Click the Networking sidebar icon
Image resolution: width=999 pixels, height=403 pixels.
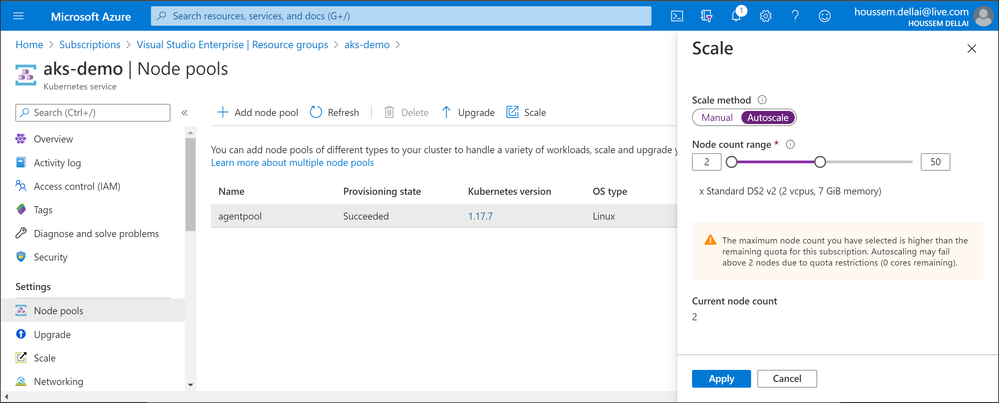(x=21, y=381)
